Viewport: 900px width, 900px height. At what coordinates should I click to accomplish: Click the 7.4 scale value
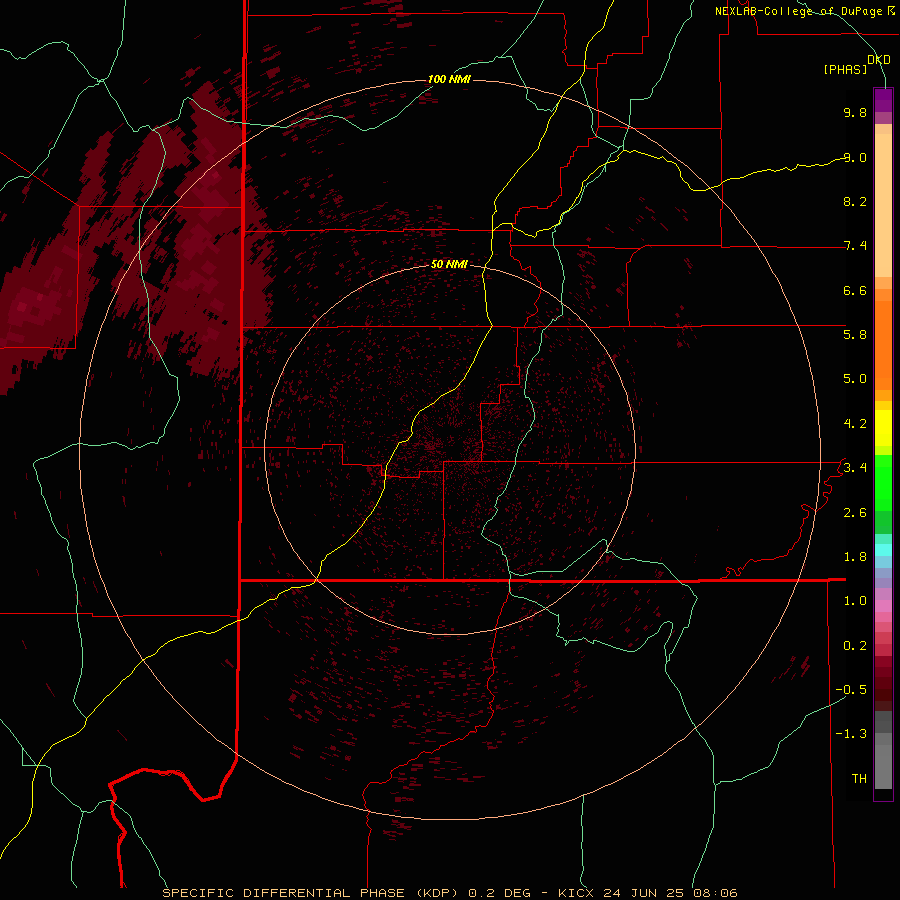[855, 246]
